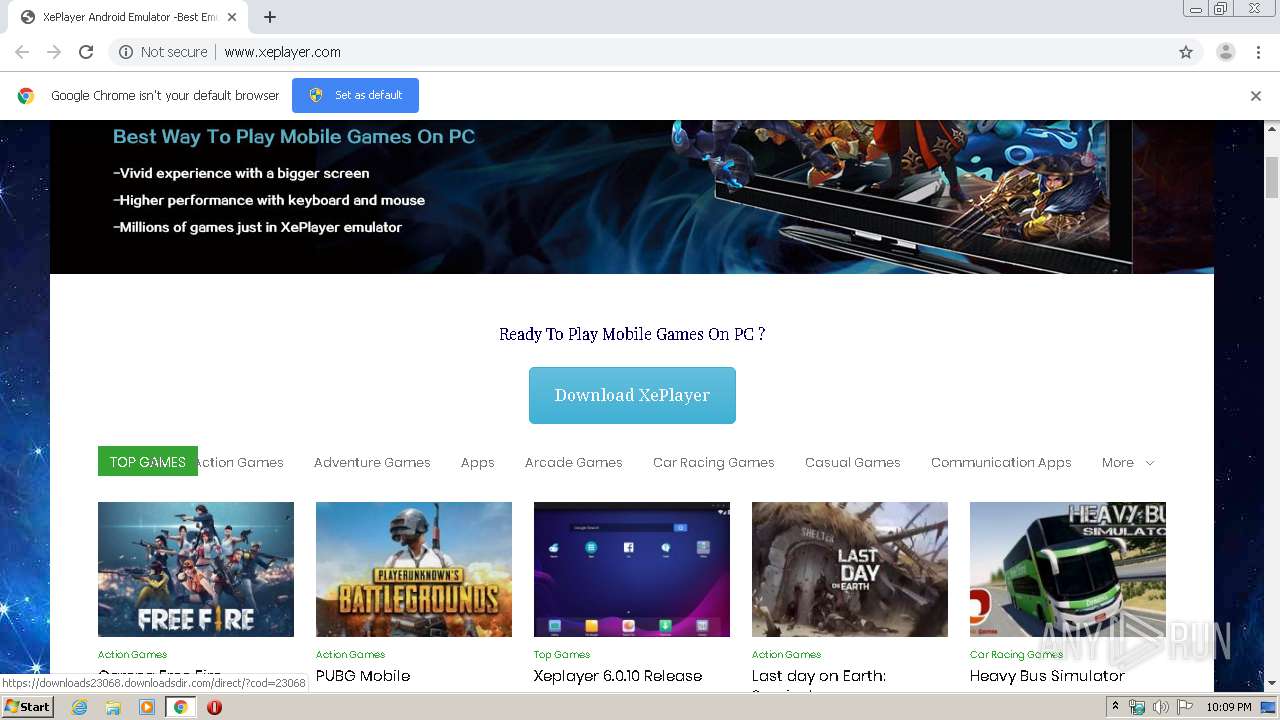Bookmark this page with the star

point(1186,52)
